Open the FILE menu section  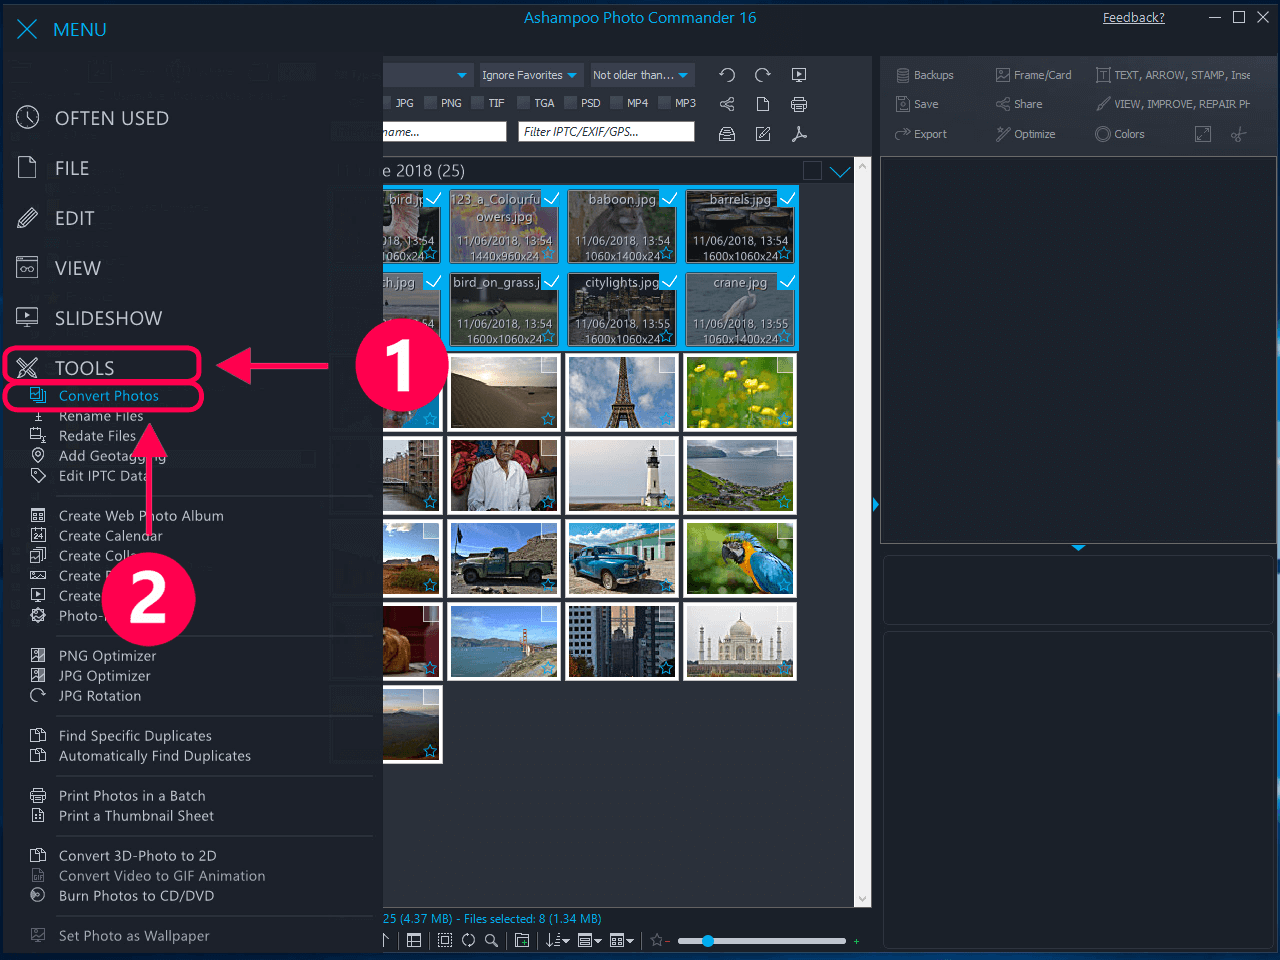point(55,168)
